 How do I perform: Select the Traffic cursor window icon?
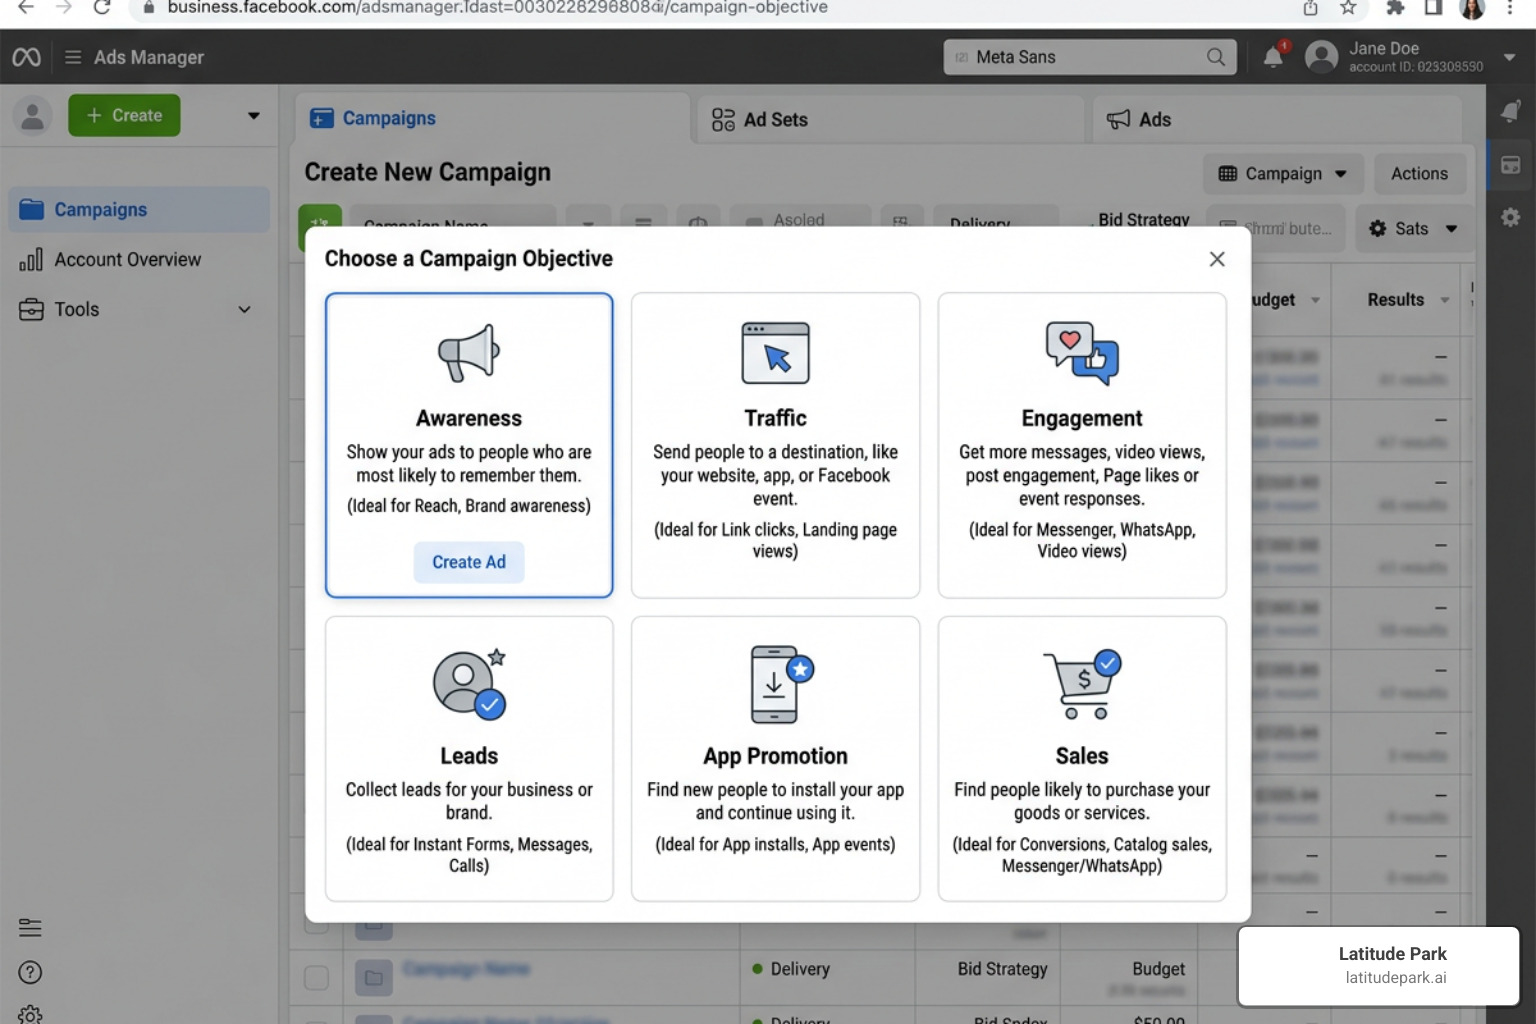click(x=775, y=353)
